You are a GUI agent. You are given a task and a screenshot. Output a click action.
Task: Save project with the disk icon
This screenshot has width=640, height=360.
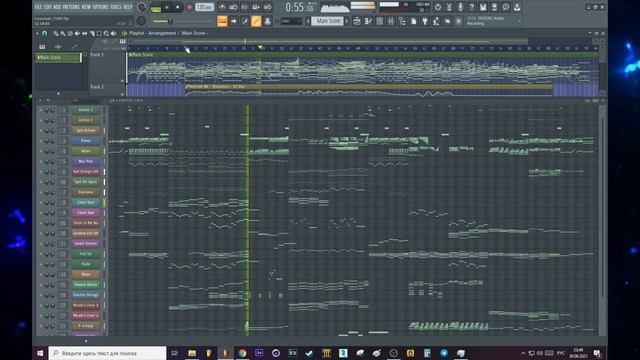click(x=482, y=7)
